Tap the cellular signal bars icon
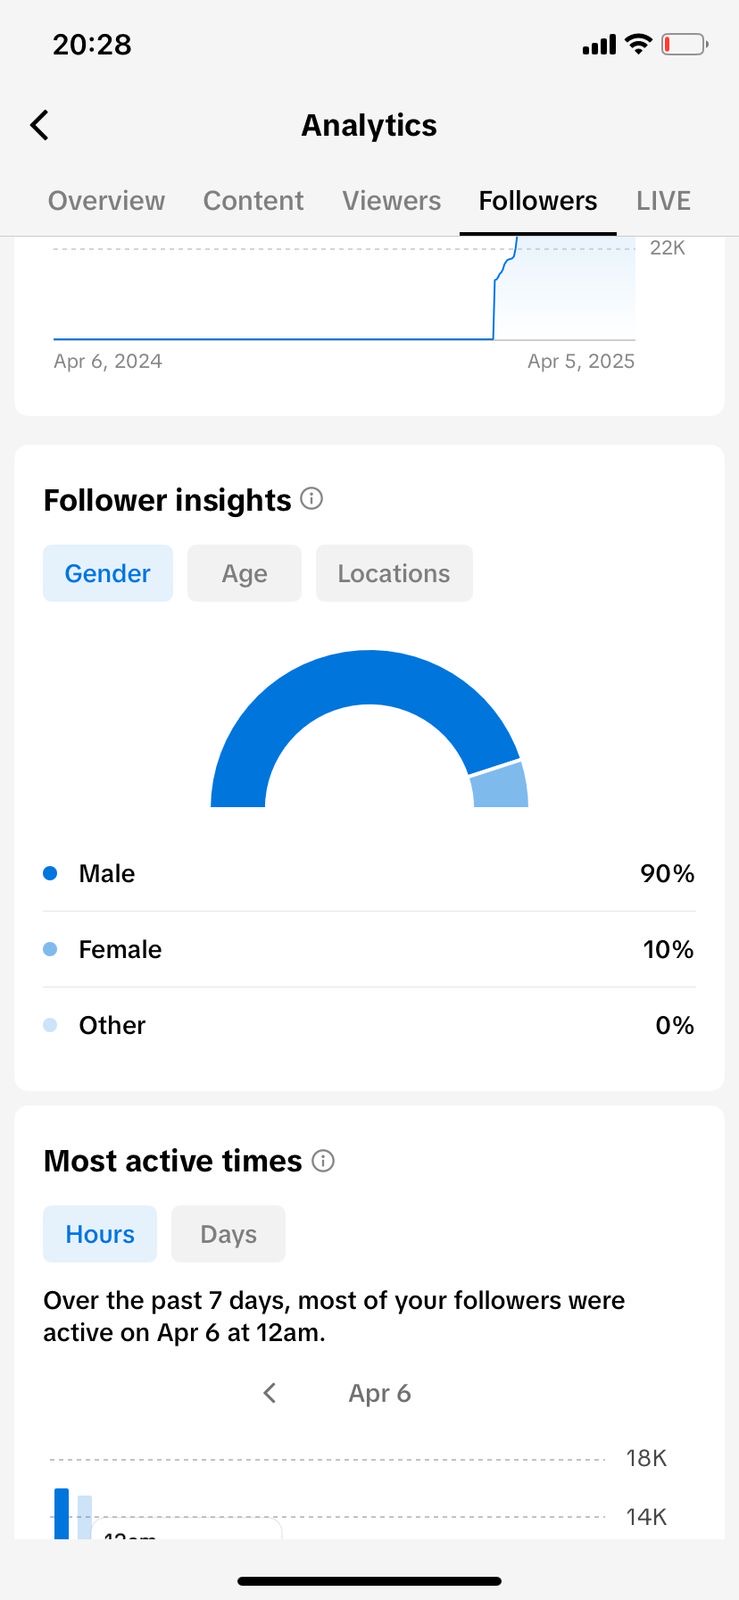Screen dimensions: 739x1600 point(599,45)
